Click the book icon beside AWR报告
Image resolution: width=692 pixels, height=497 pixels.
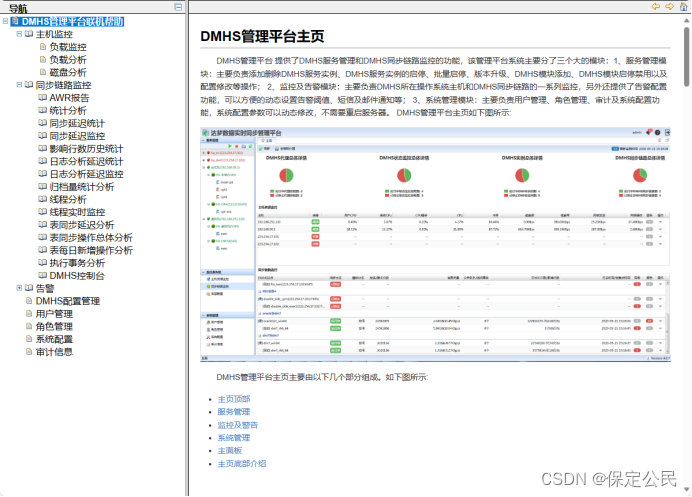(x=43, y=97)
